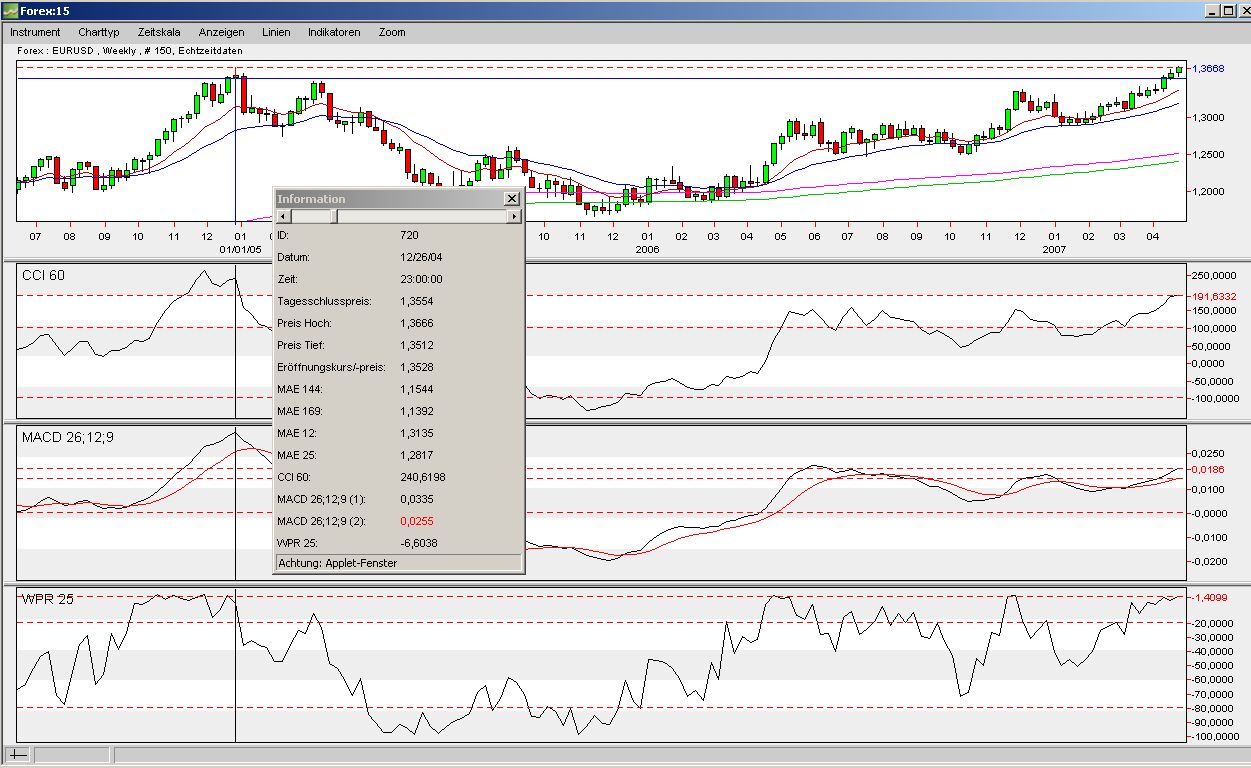
Task: Open the Instrument menu
Action: [x=35, y=32]
